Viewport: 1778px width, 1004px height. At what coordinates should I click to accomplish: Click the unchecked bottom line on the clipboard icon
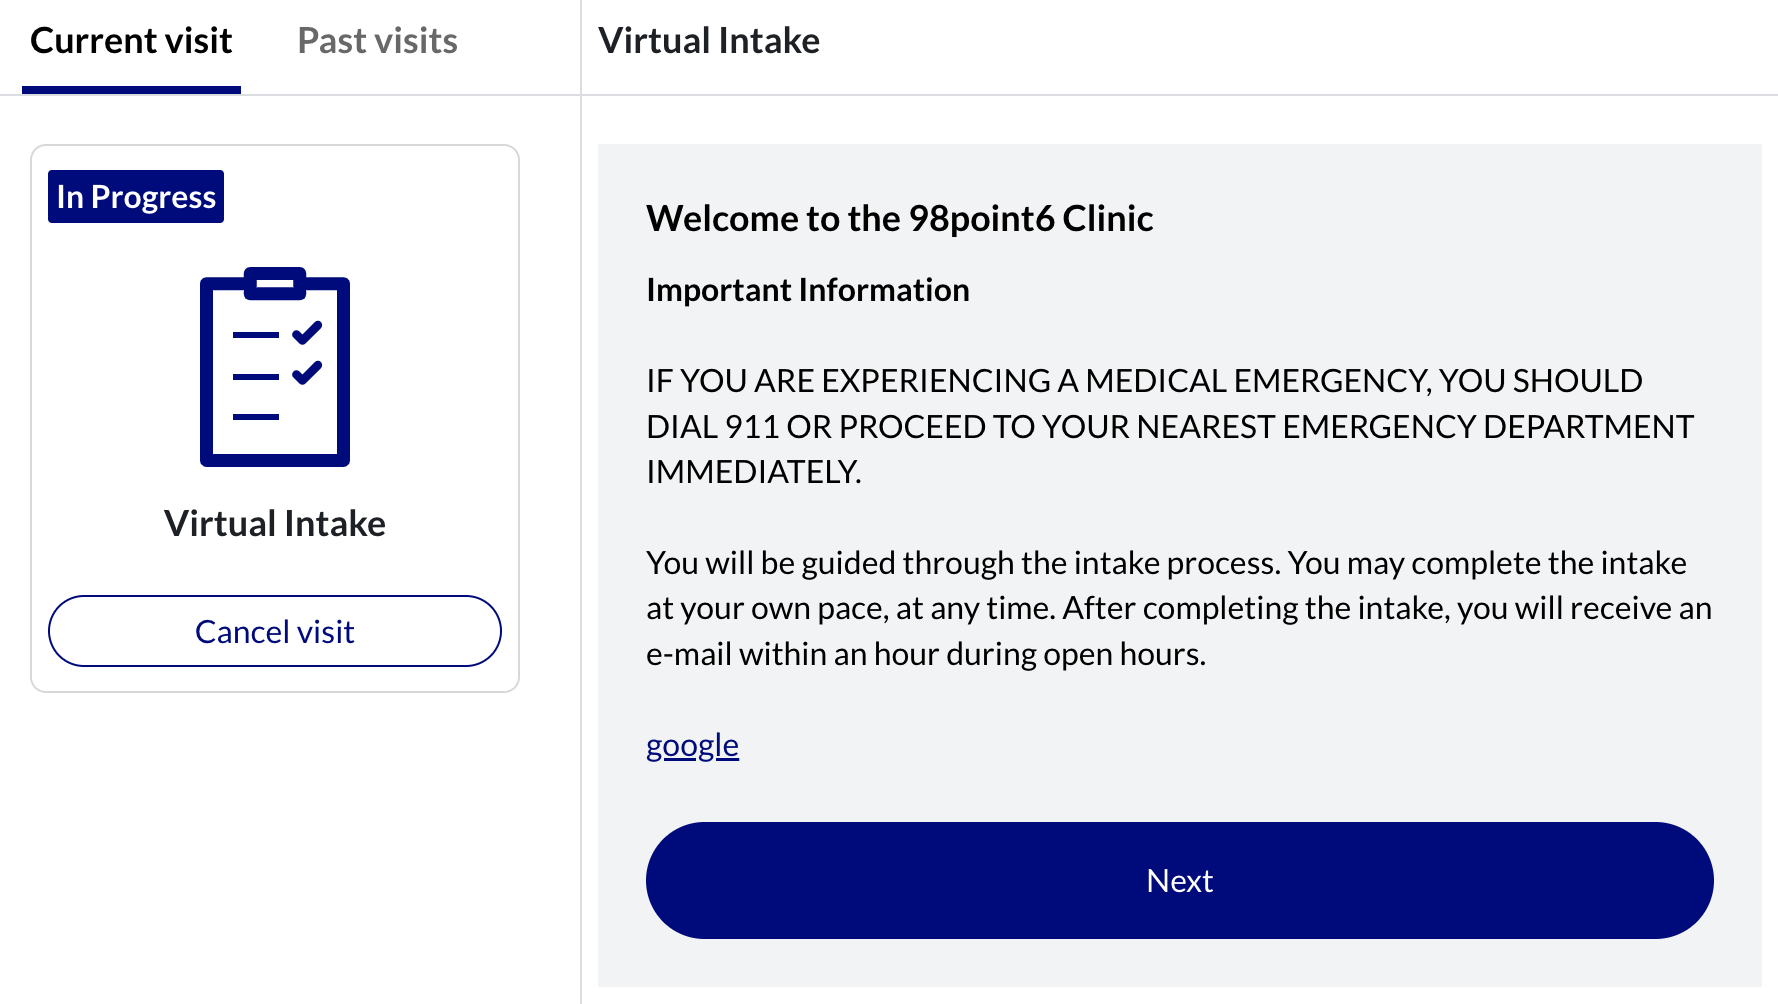[x=256, y=416]
